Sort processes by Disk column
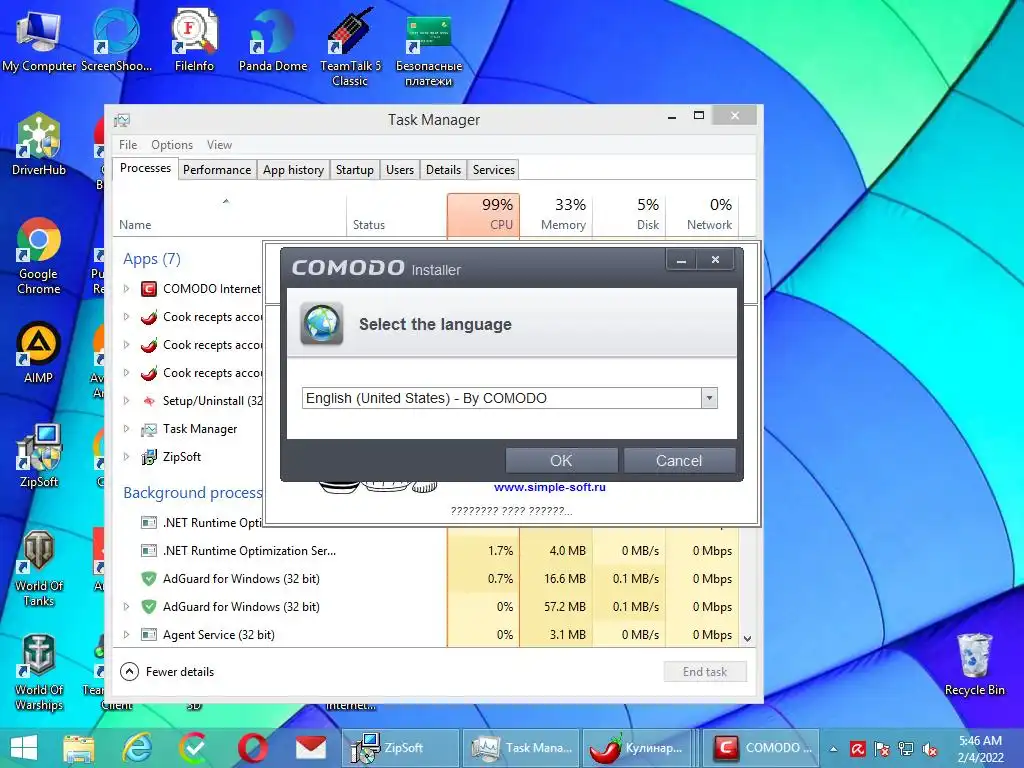The image size is (1024, 768). (x=630, y=216)
